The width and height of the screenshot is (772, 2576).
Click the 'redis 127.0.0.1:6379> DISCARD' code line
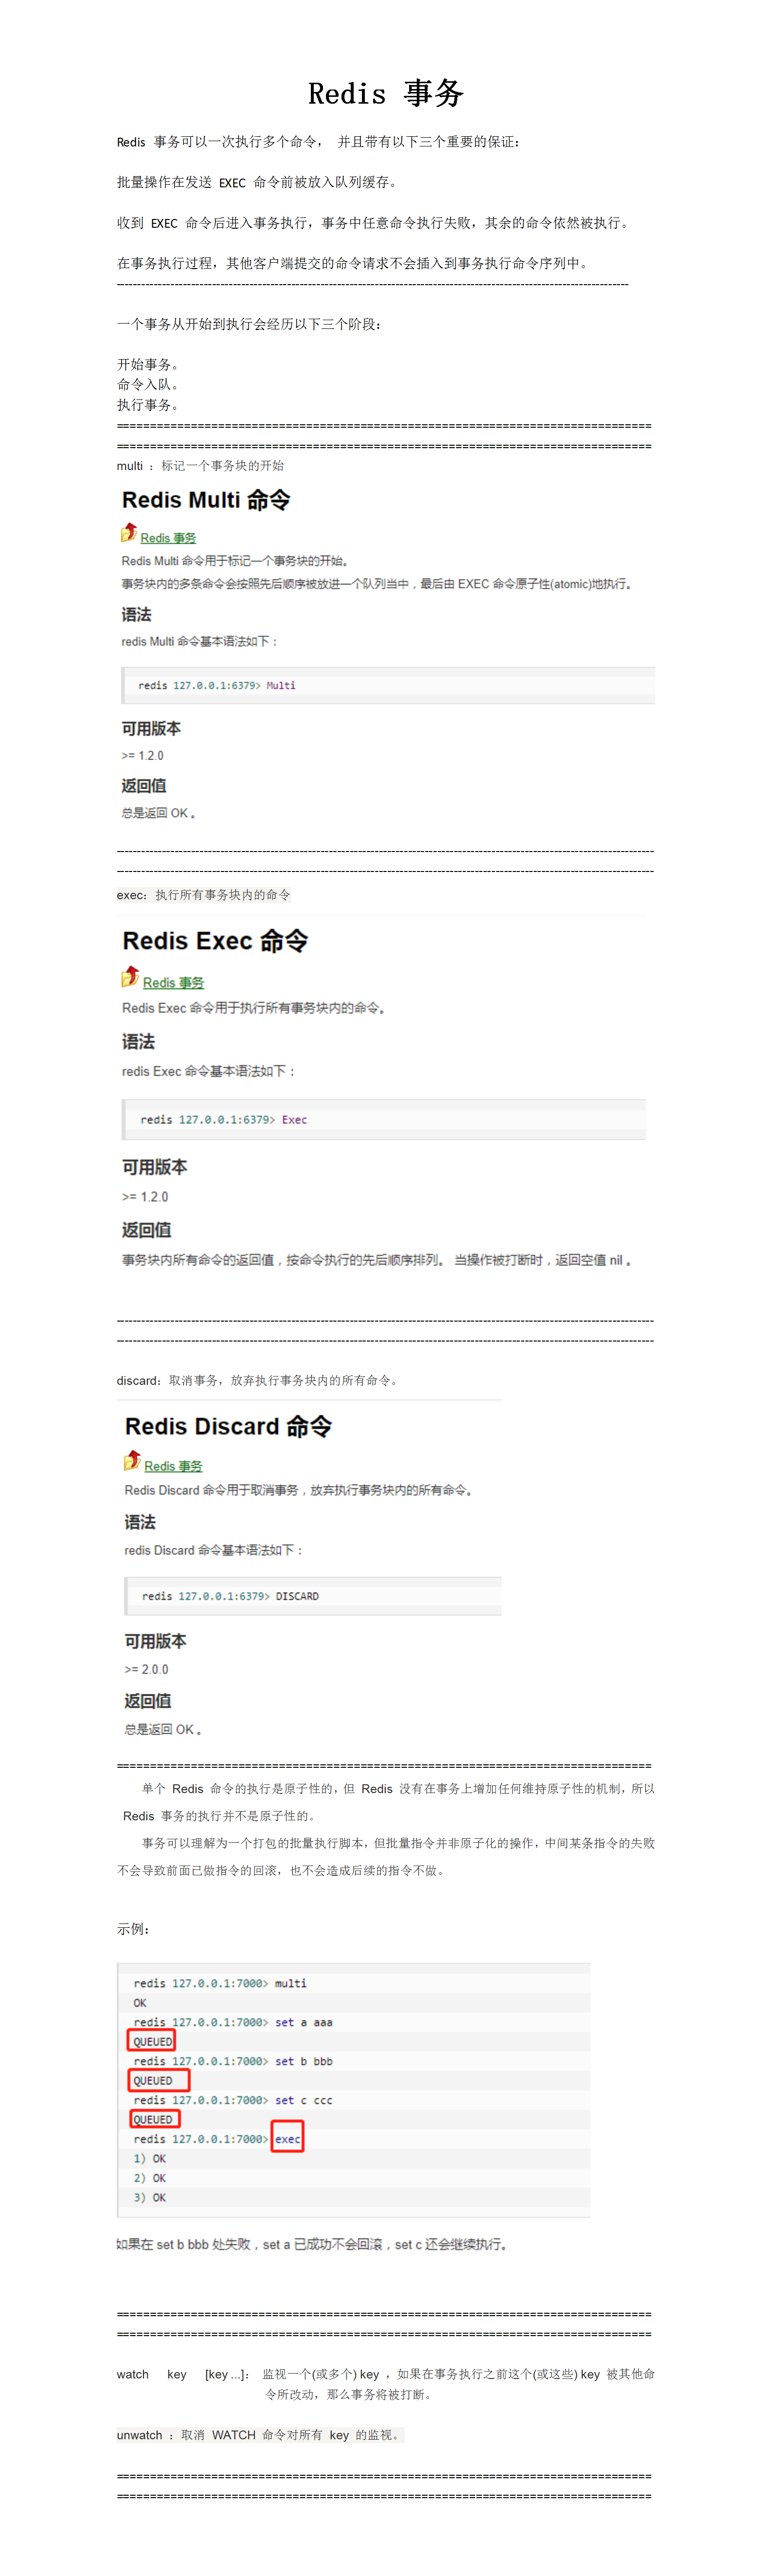[230, 1596]
